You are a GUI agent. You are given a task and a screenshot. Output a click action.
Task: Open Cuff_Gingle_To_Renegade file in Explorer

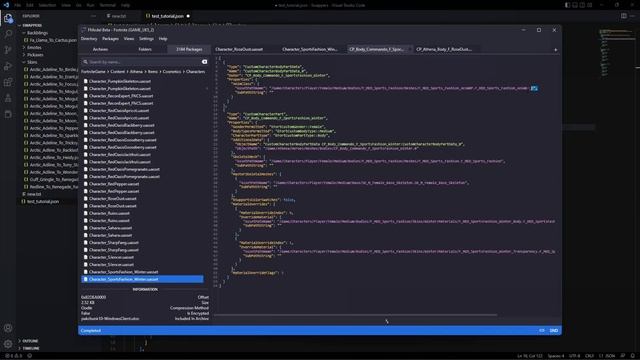pos(51,180)
